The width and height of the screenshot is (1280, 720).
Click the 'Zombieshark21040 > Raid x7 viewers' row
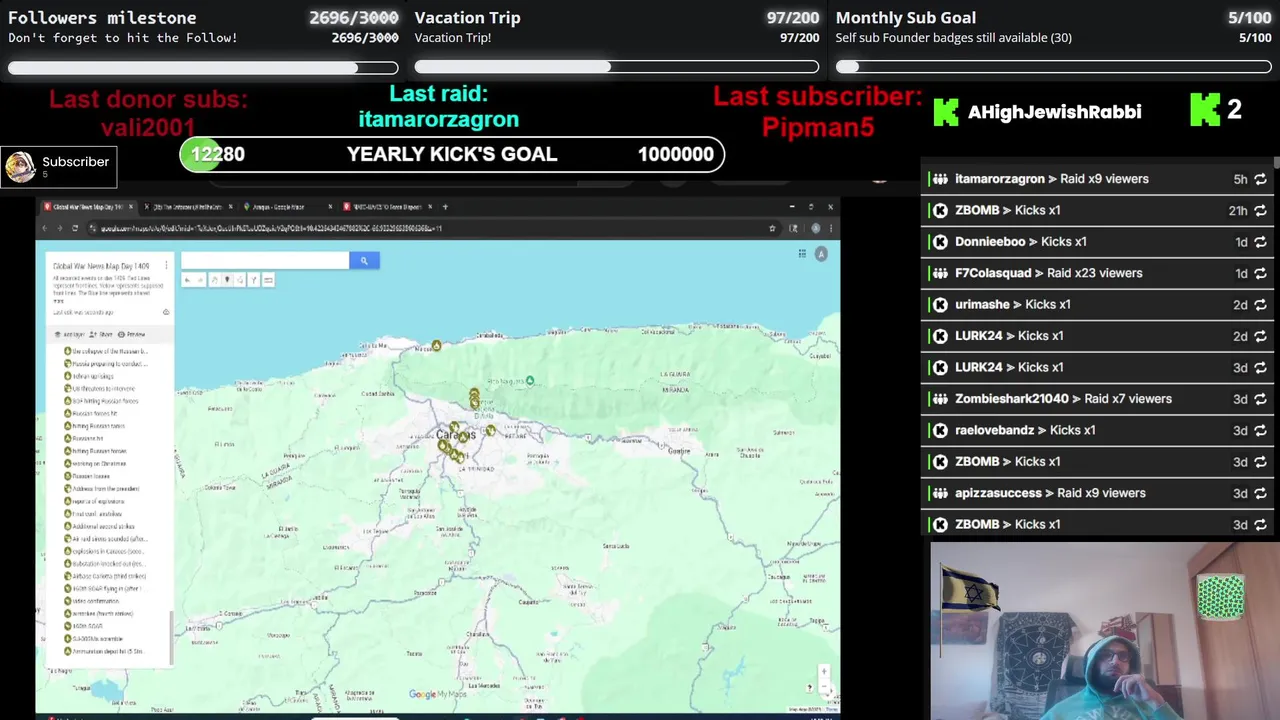(x=1097, y=399)
